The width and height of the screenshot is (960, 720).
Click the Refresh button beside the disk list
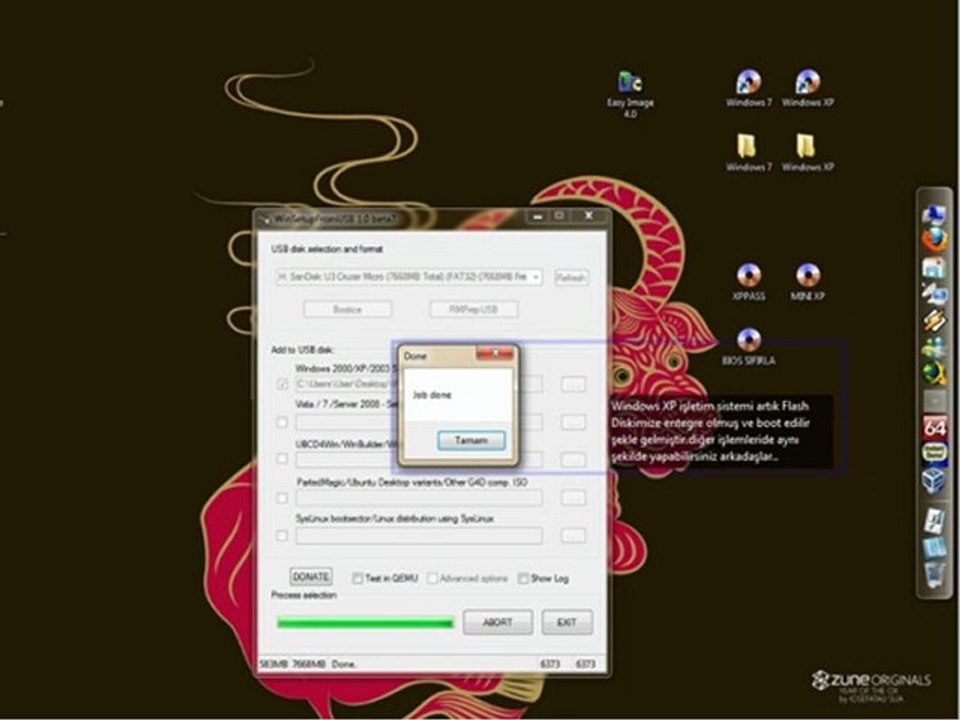[571, 277]
